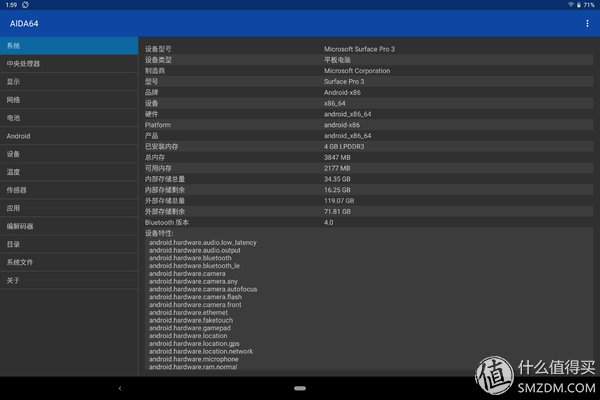Open the 编解码器 section

point(69,226)
